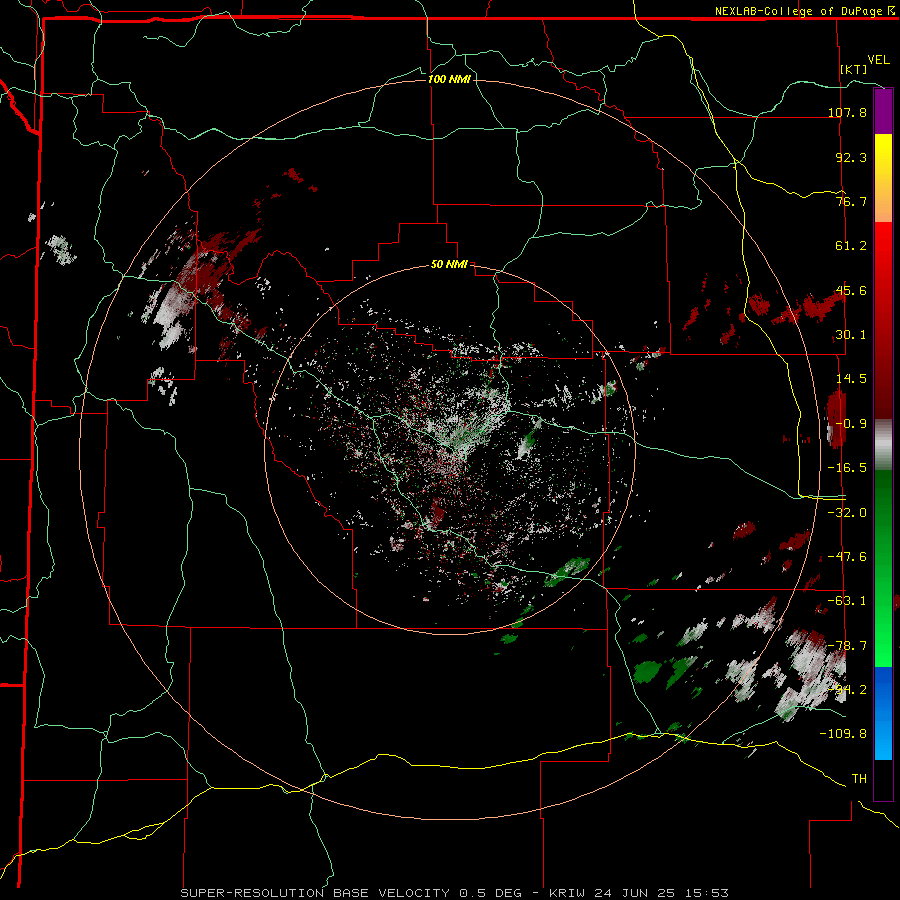The height and width of the screenshot is (900, 900).
Task: Select the -47.6 scale value
Action: pos(847,557)
